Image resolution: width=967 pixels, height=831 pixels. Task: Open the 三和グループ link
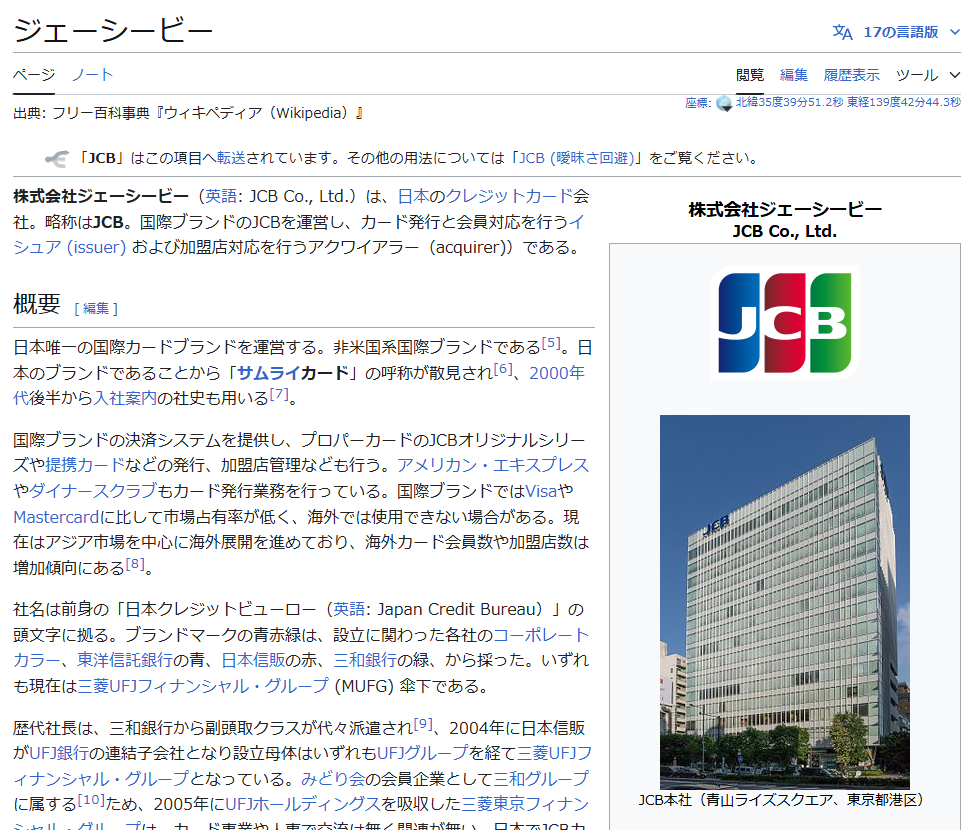click(541, 779)
